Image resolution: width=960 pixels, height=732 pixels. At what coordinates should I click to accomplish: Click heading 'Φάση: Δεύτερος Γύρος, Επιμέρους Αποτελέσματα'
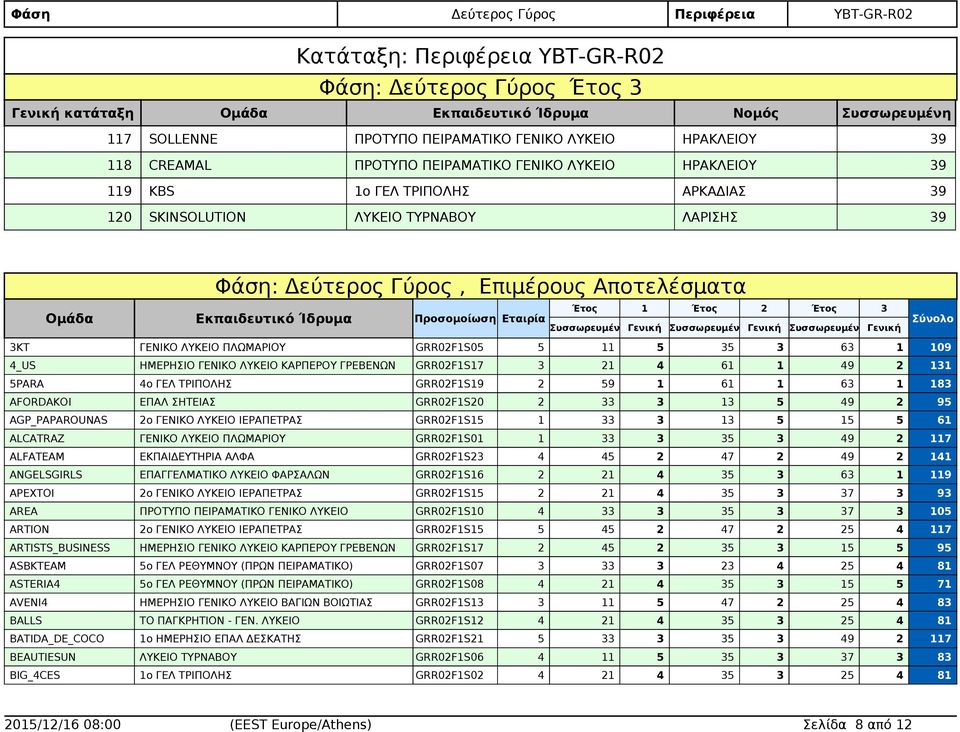coord(480,286)
